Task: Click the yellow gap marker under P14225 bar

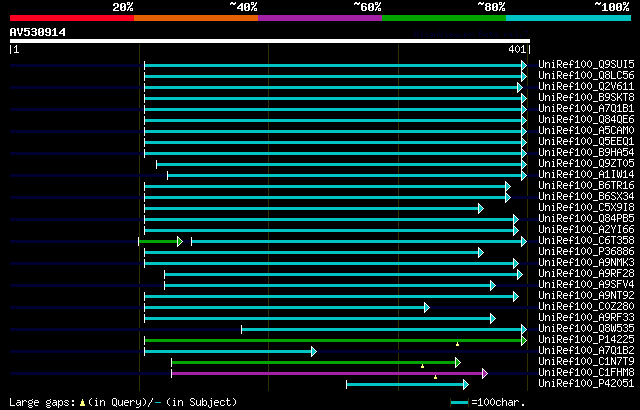Action: point(457,344)
